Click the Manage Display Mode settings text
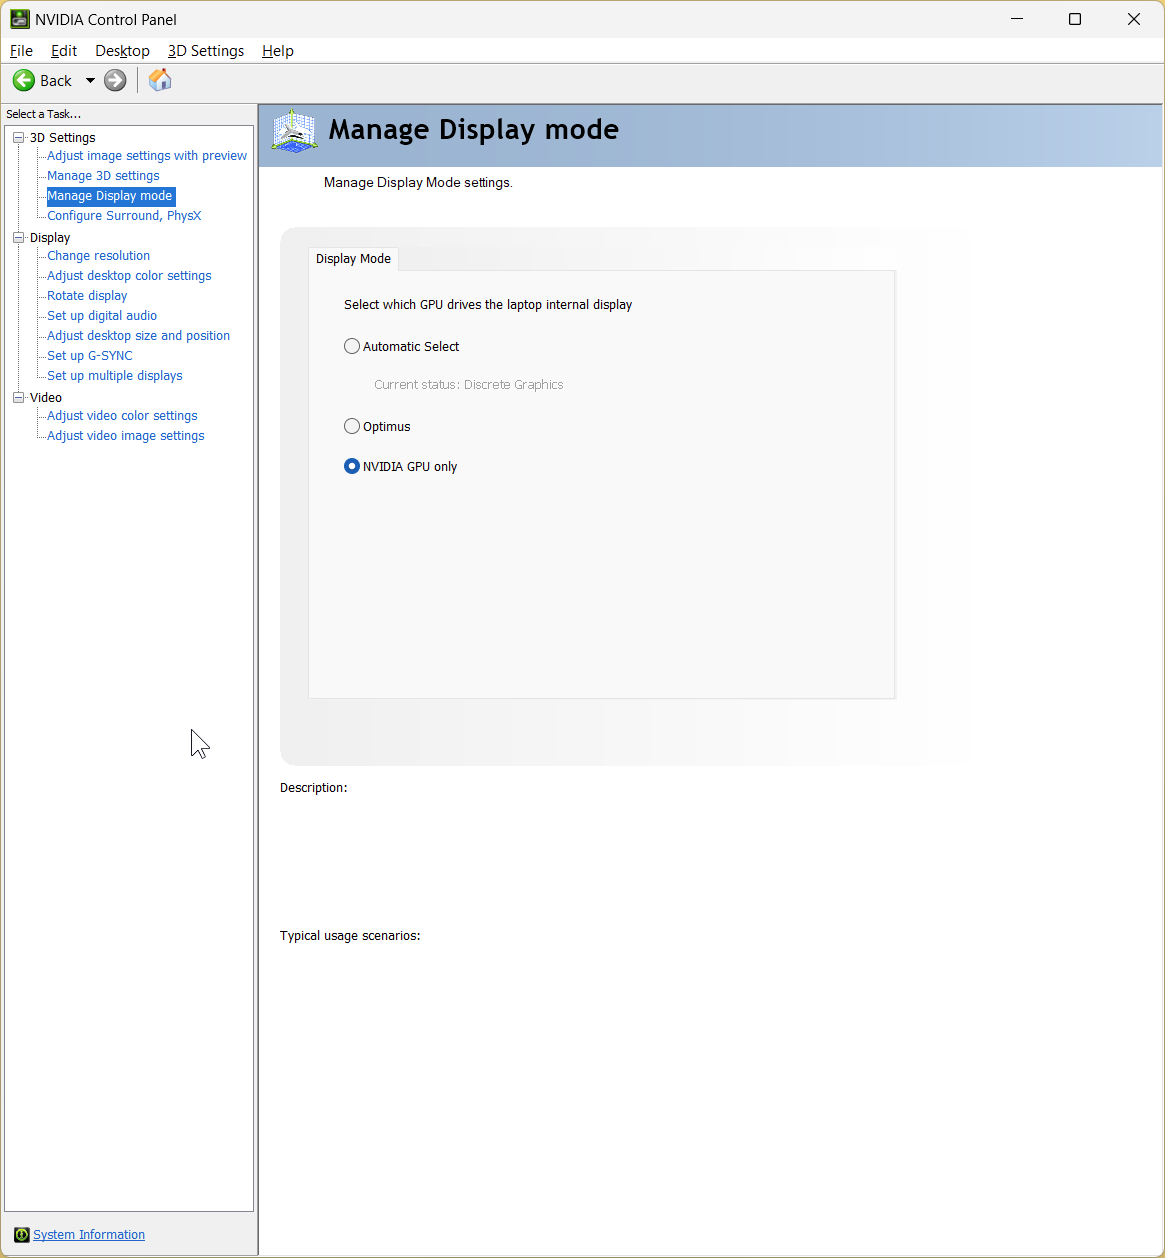 click(x=418, y=183)
